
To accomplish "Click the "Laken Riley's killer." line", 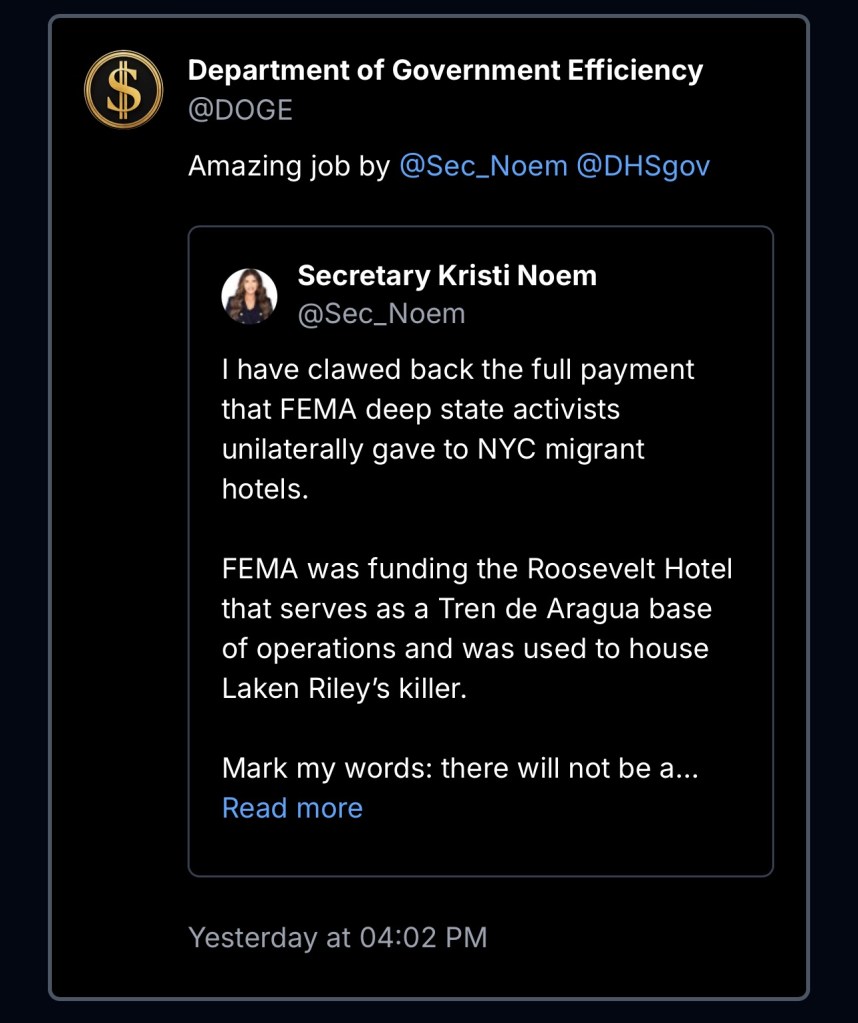I will tap(344, 689).
